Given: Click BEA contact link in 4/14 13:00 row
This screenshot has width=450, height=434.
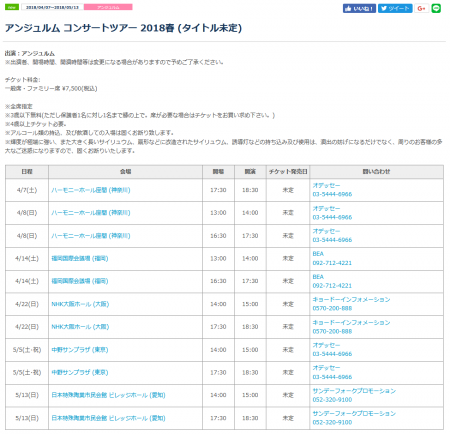Looking at the screenshot, I should pos(318,254).
